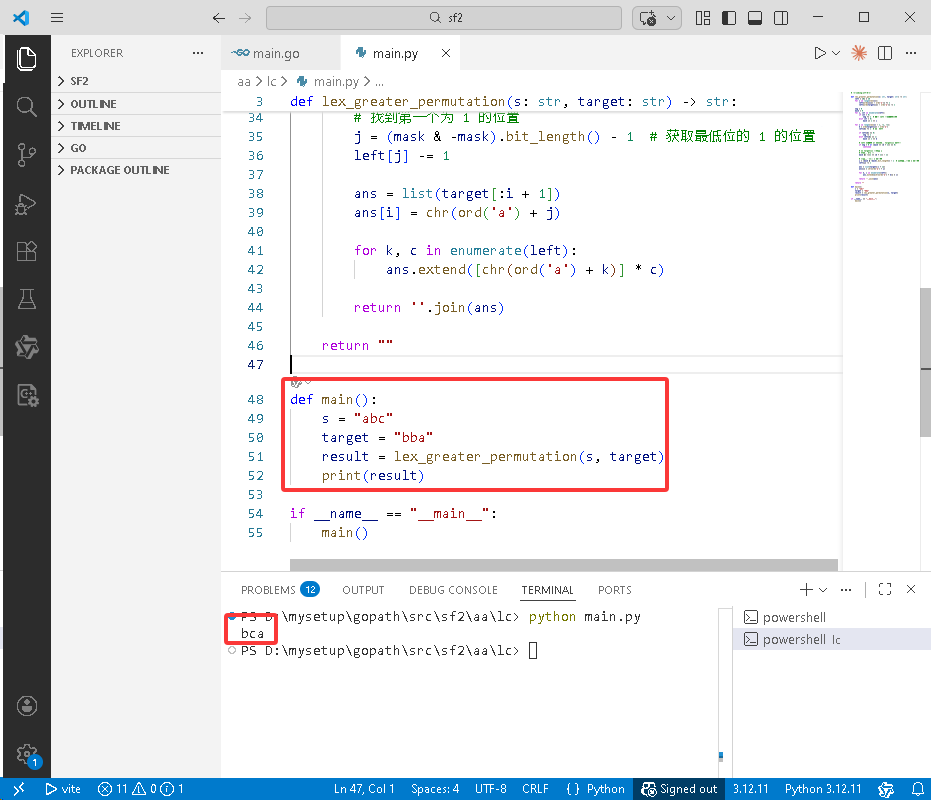Open Run and Debug view
The width and height of the screenshot is (931, 800).
26,204
